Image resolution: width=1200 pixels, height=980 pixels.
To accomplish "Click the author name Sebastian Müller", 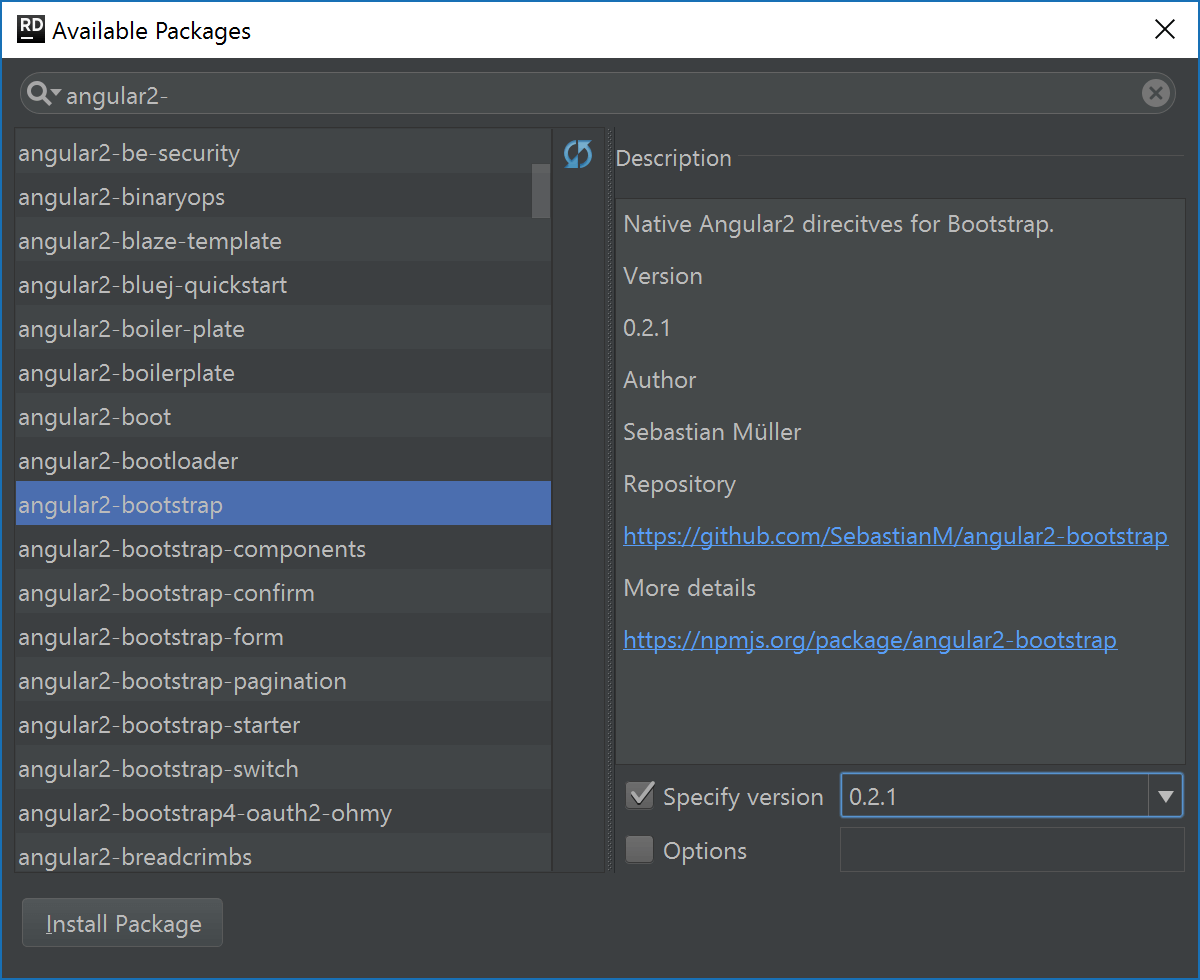I will [712, 432].
